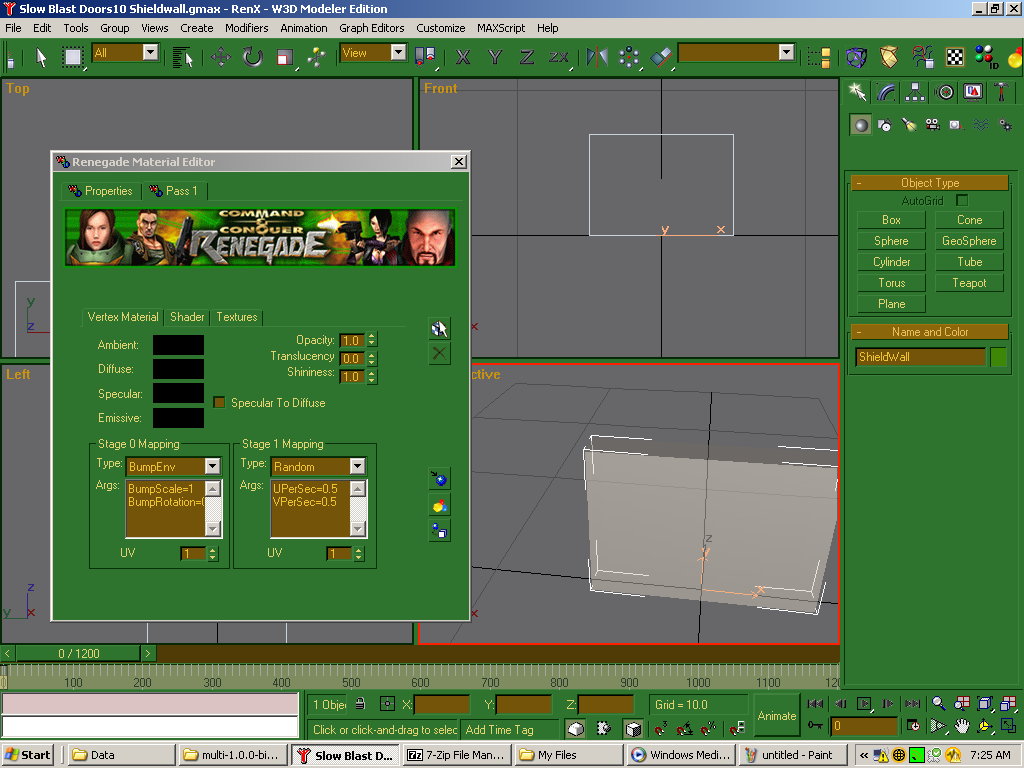Click the Mirror Selected Objects tool

597,57
